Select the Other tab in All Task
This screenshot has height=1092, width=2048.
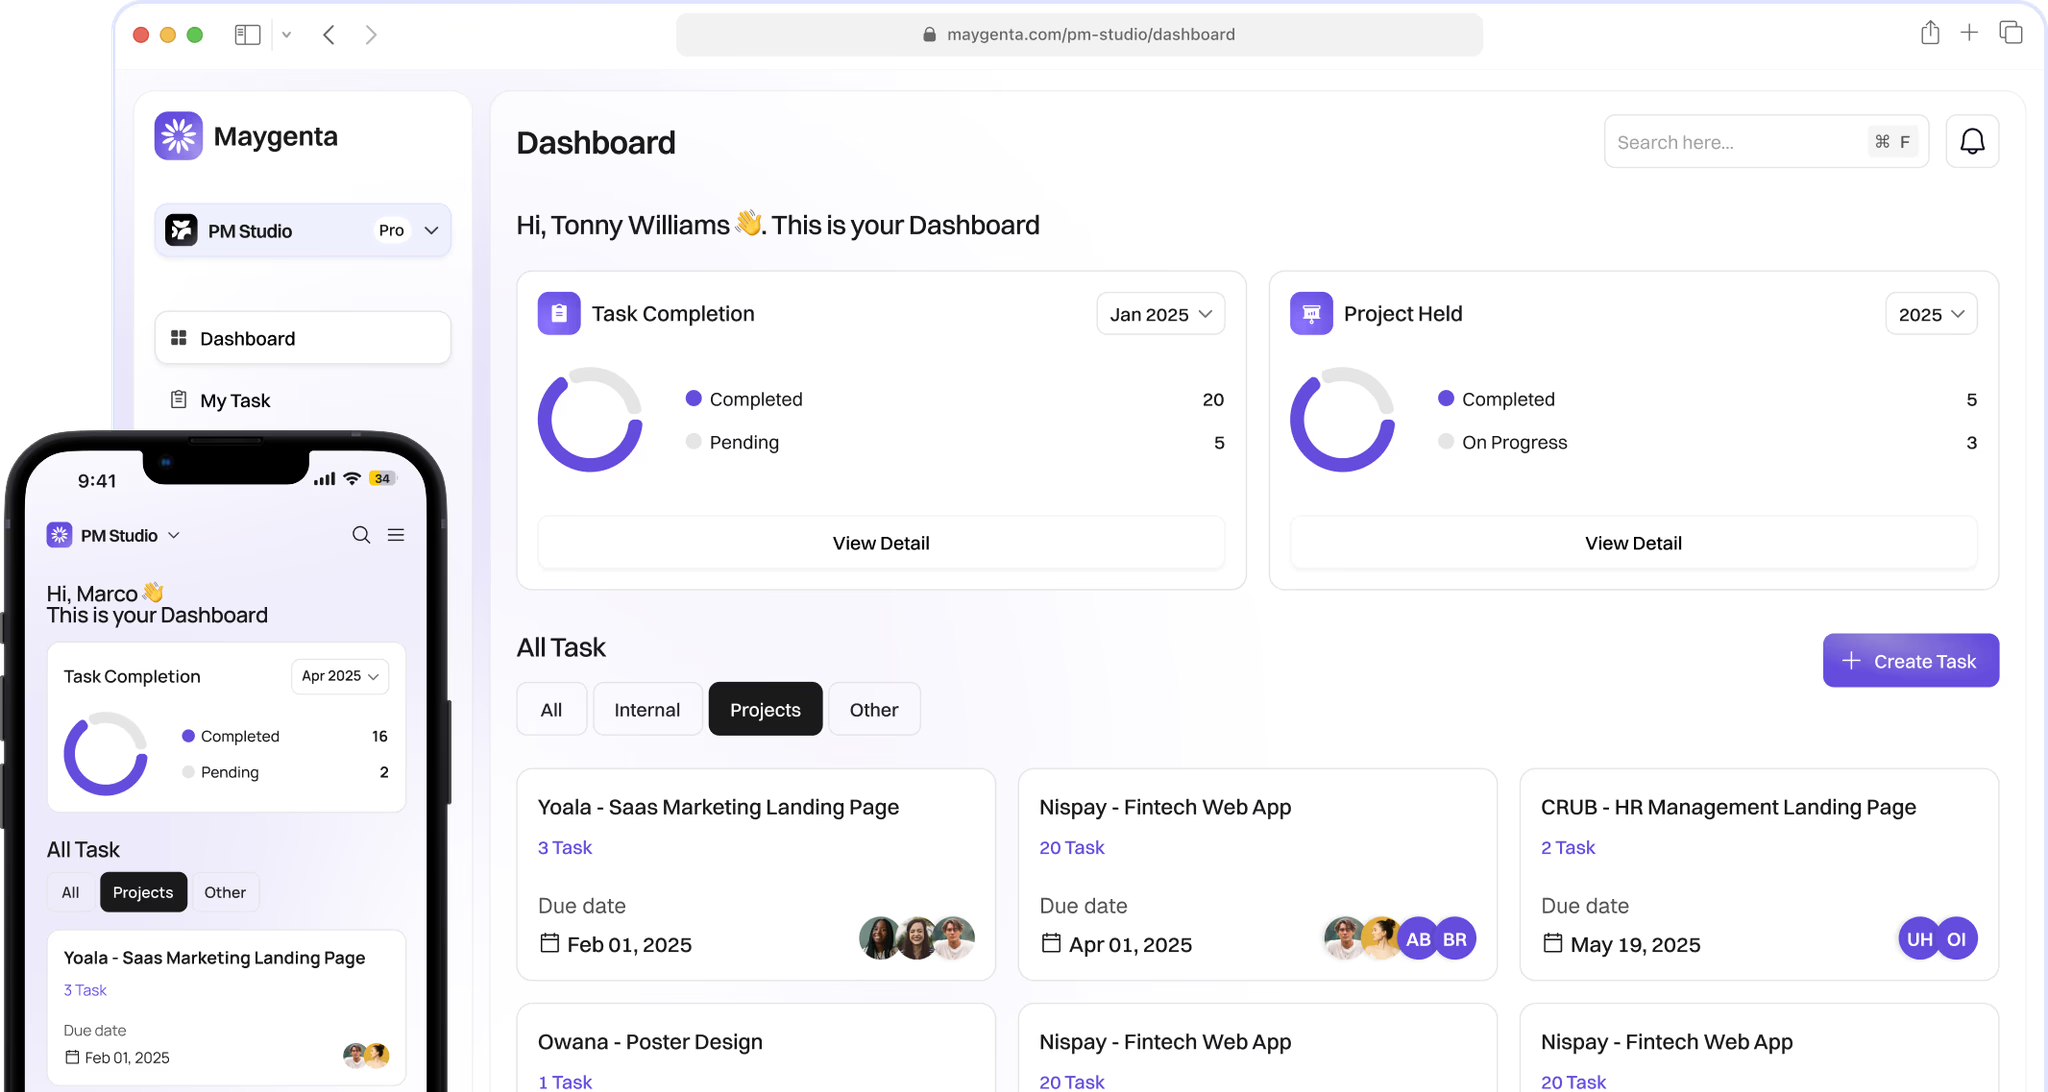(873, 710)
